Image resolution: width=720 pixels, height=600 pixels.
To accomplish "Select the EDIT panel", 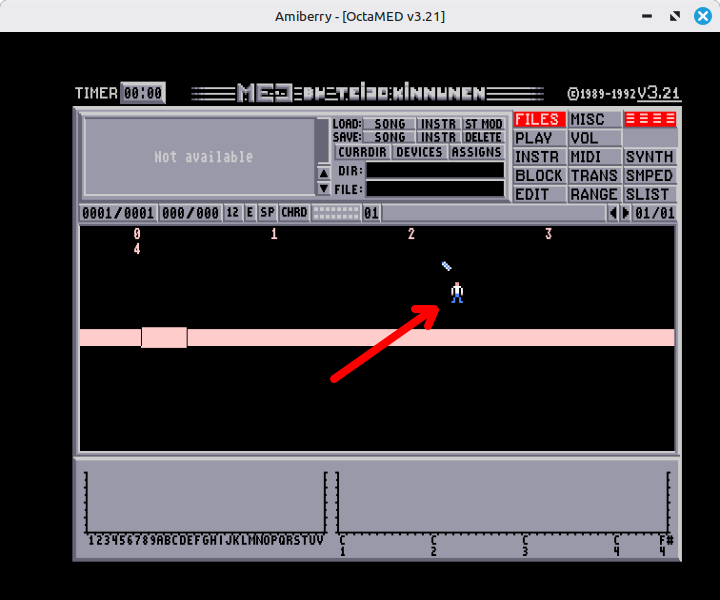I will (539, 195).
